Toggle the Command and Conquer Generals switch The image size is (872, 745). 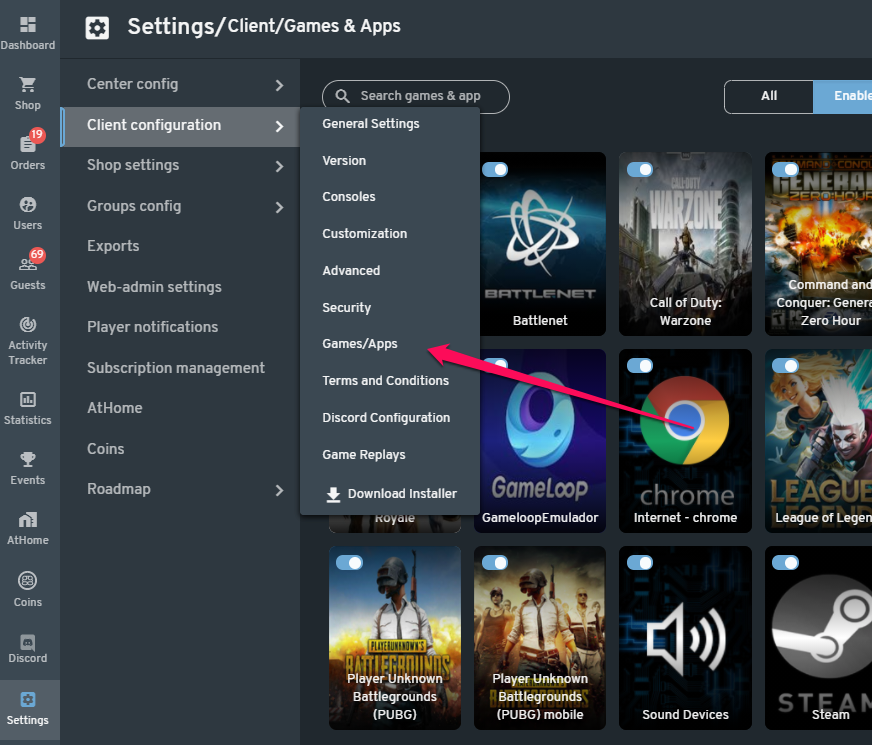point(785,169)
